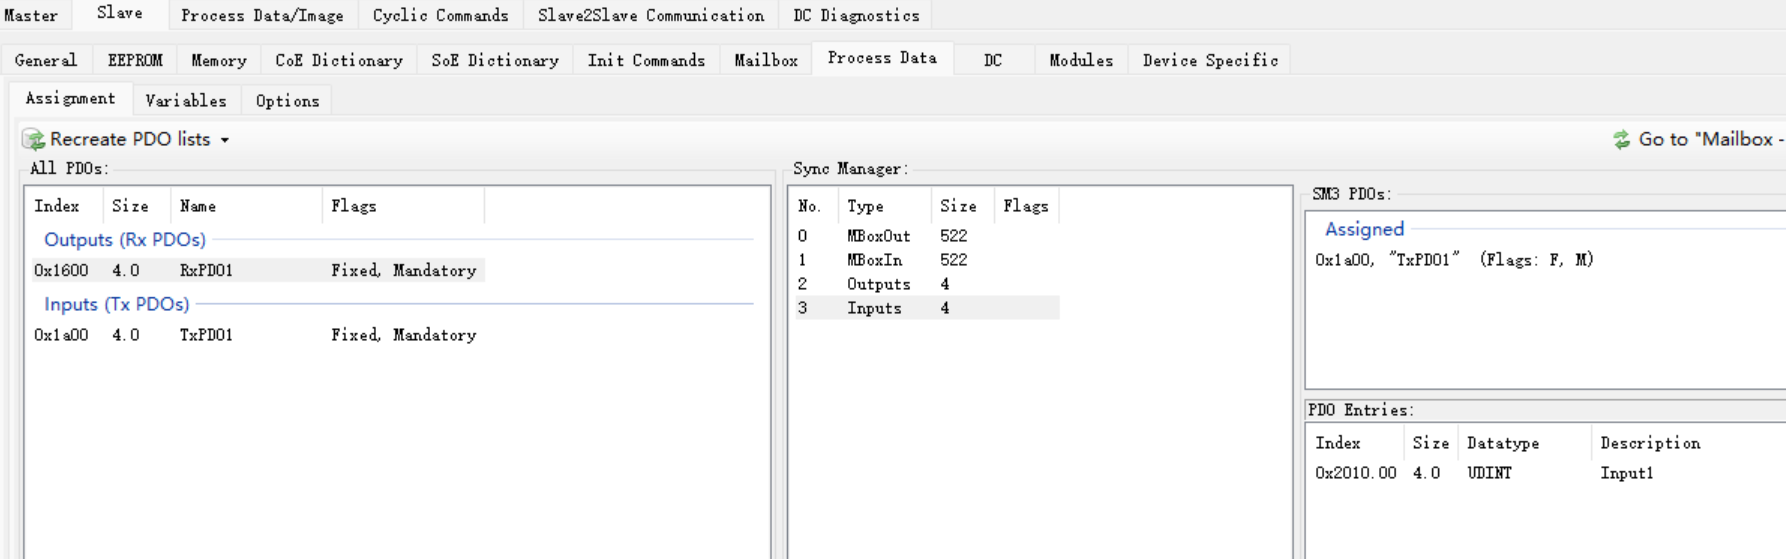
Task: Click the Go to Mailbox refresh icon
Action: point(1621,140)
